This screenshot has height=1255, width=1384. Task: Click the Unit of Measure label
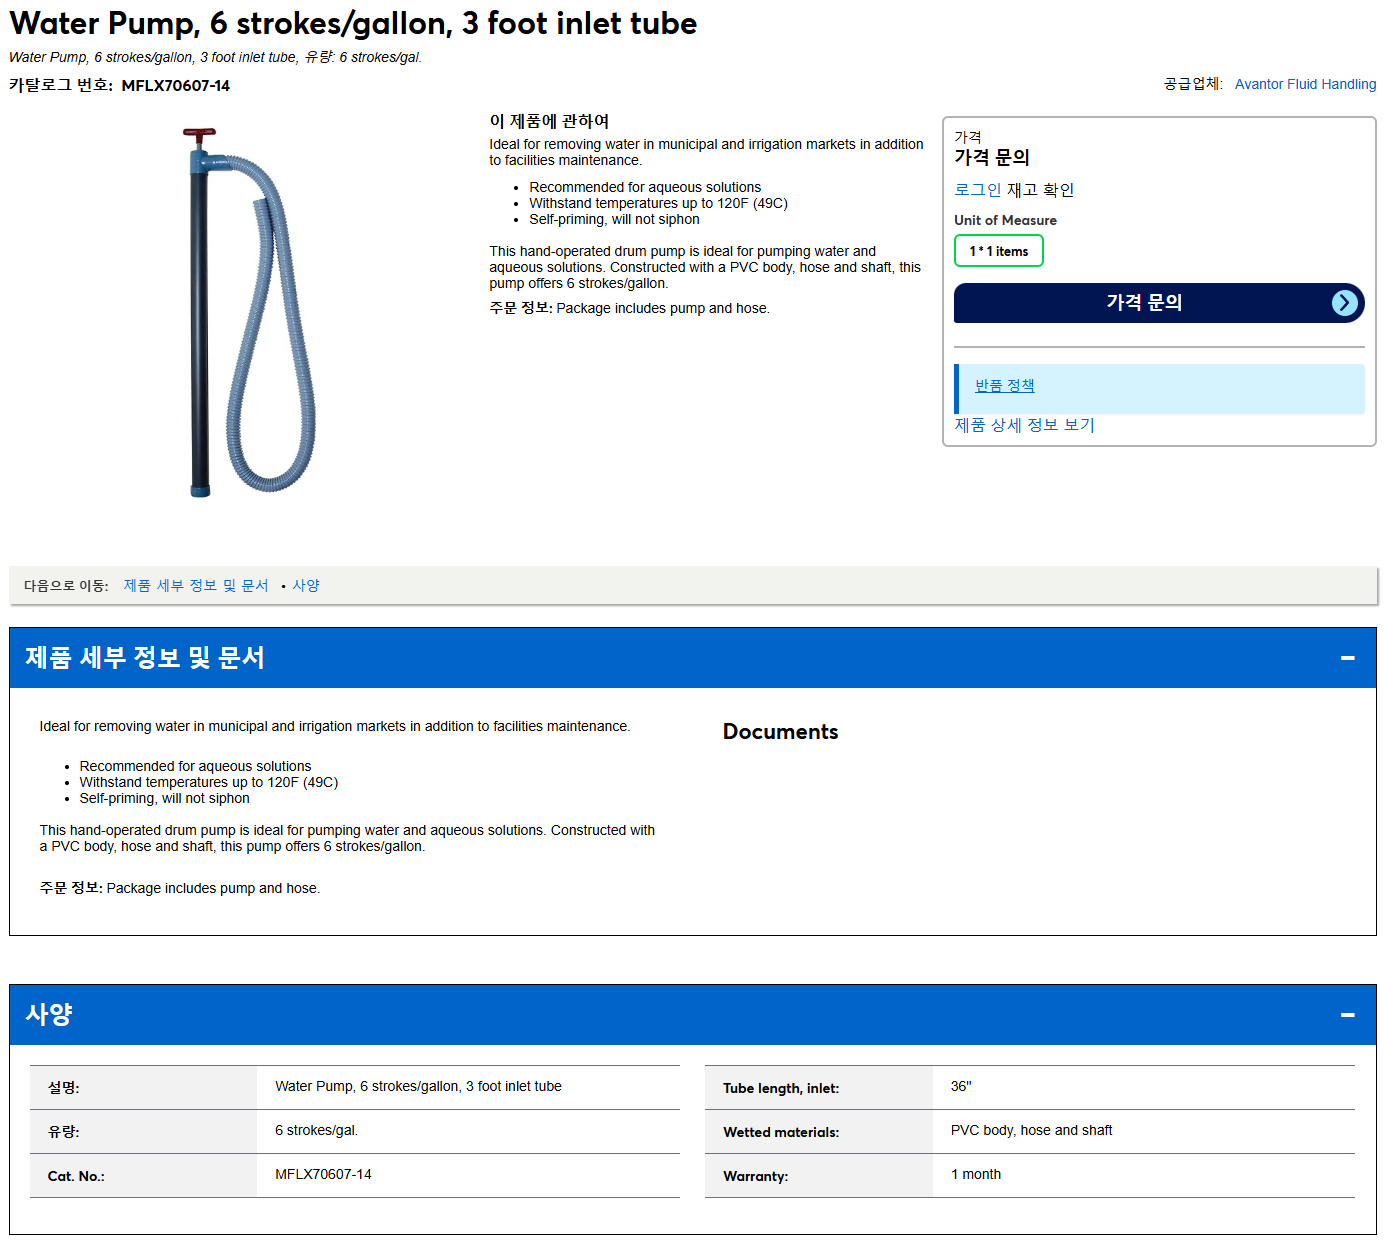(x=1005, y=221)
